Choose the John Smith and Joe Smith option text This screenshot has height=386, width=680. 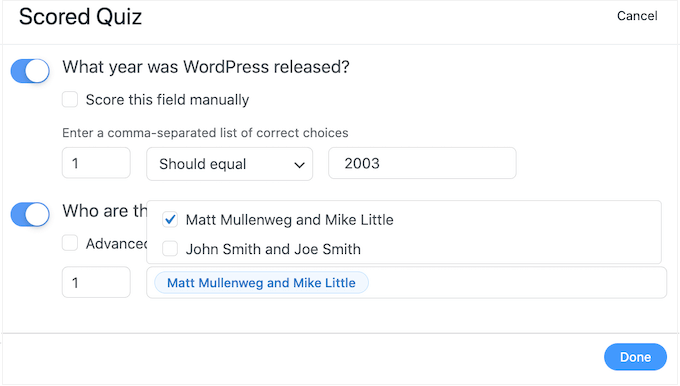[273, 249]
